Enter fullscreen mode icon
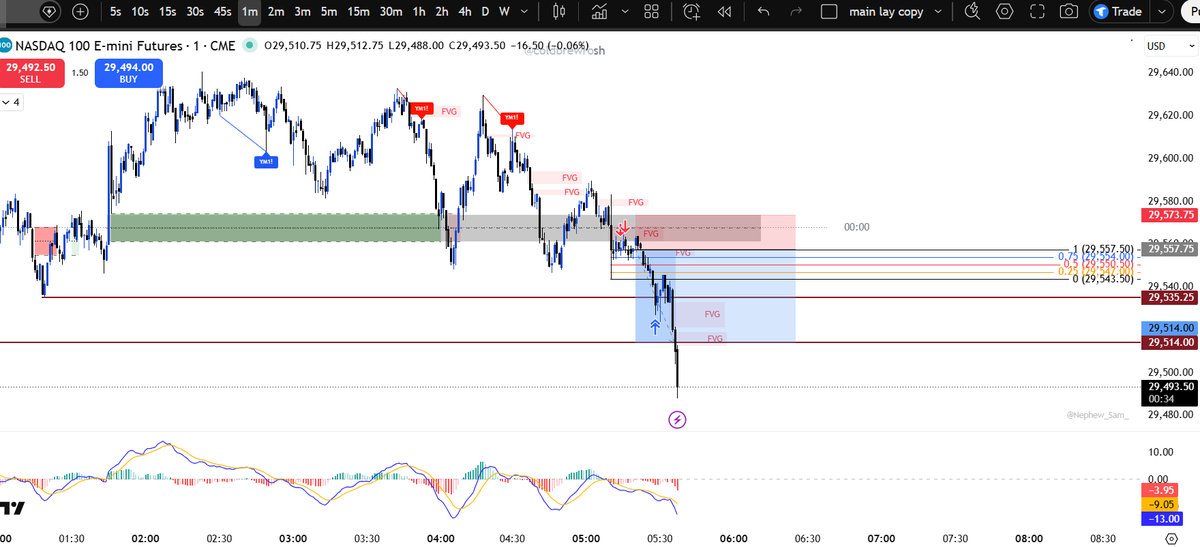 (1037, 12)
